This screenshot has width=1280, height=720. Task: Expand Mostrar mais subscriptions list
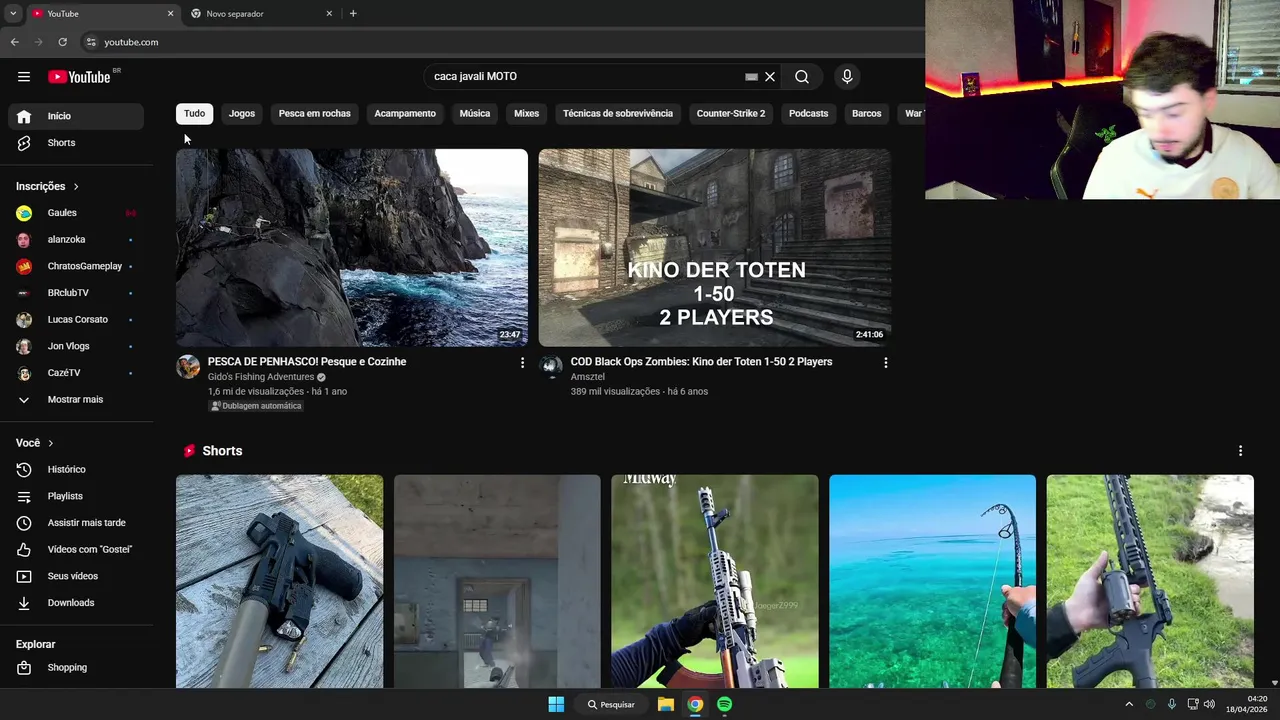pos(76,400)
